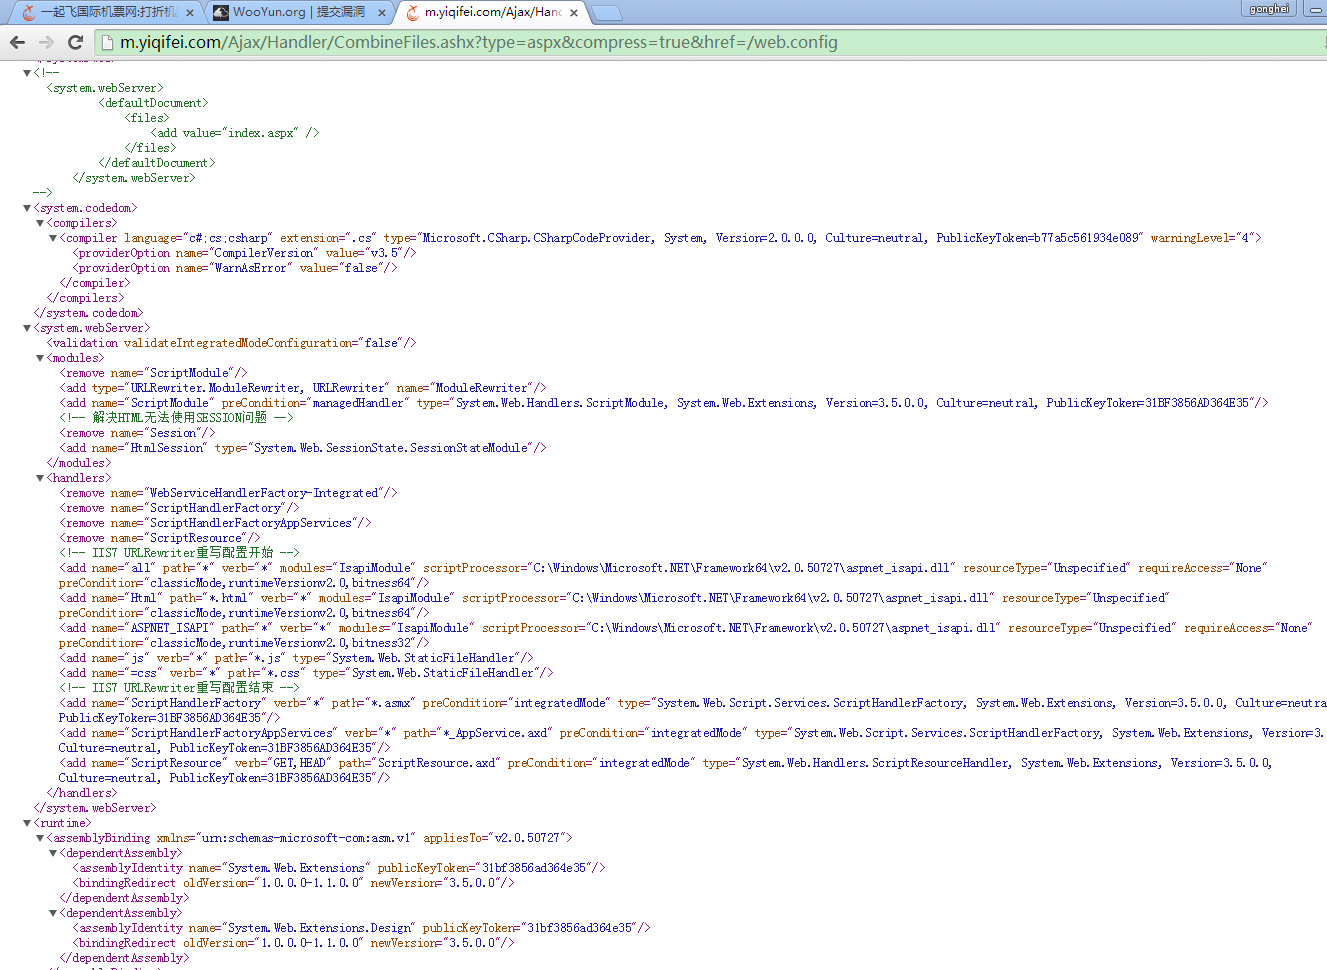
Task: Click the </system.codedom> closing tag
Action: pyautogui.click(x=88, y=313)
